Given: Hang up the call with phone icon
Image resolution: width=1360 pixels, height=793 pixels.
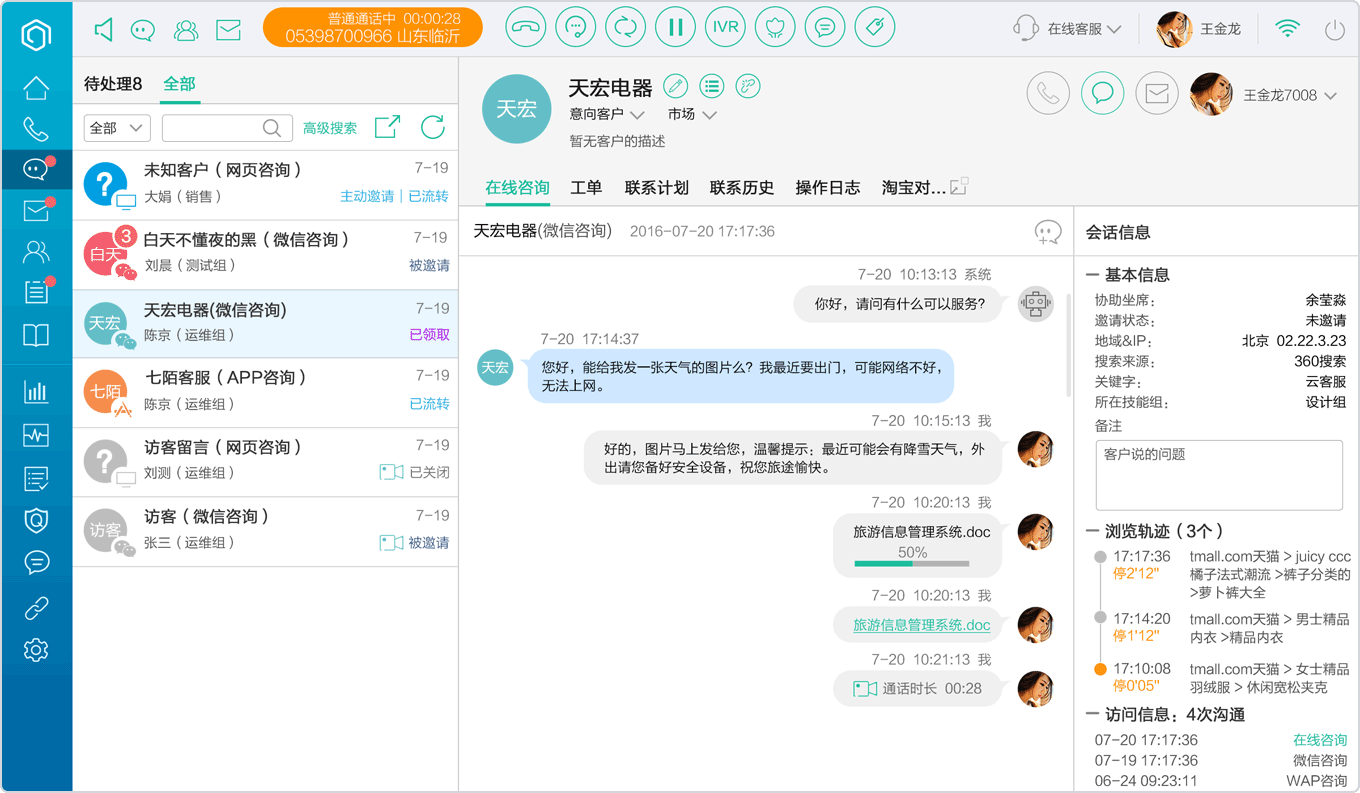Looking at the screenshot, I should click(526, 28).
